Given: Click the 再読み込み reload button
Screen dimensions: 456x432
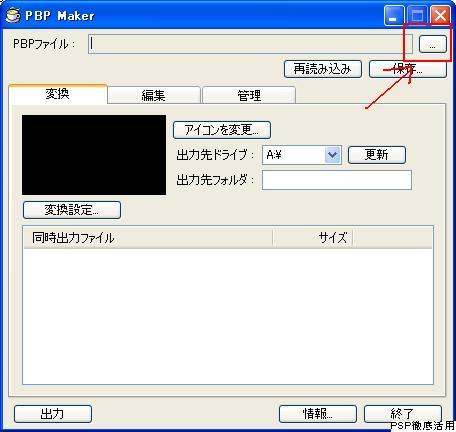Looking at the screenshot, I should [323, 69].
